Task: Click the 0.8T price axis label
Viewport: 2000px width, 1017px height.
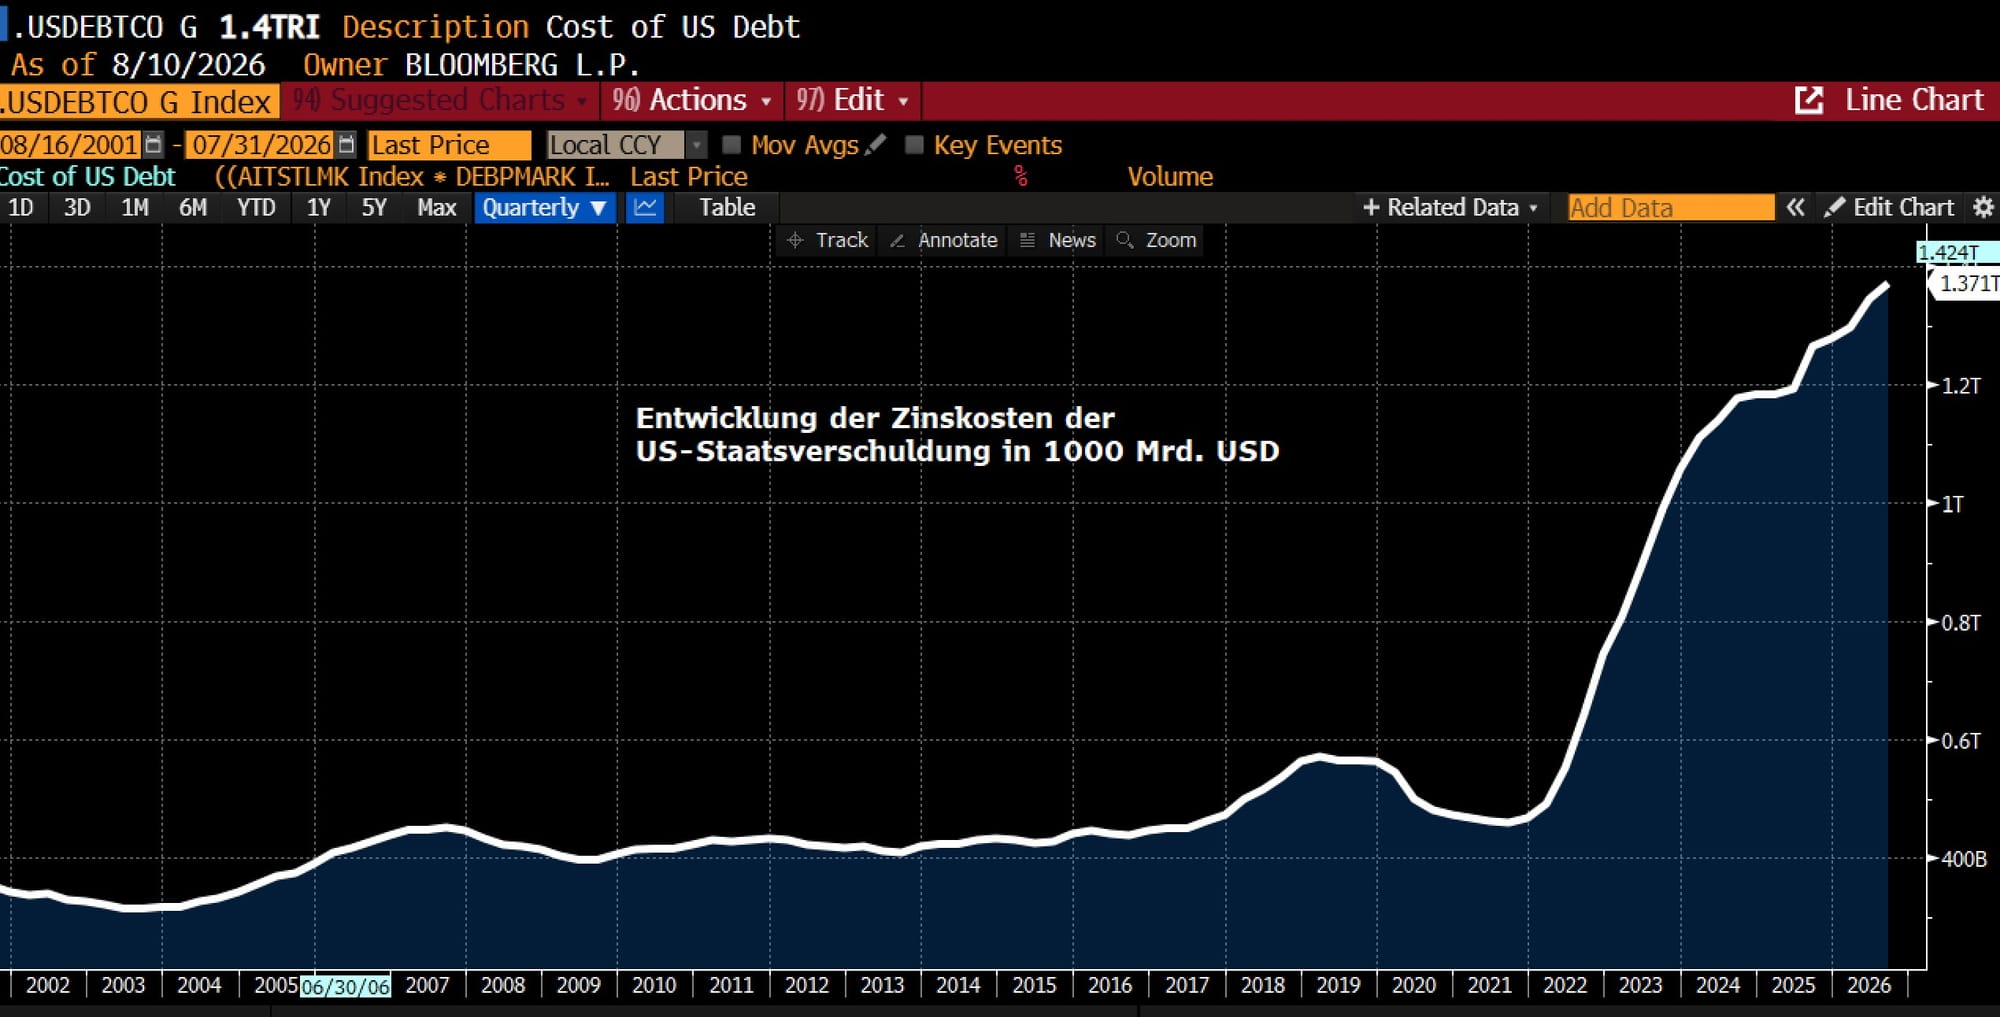Action: point(1961,623)
